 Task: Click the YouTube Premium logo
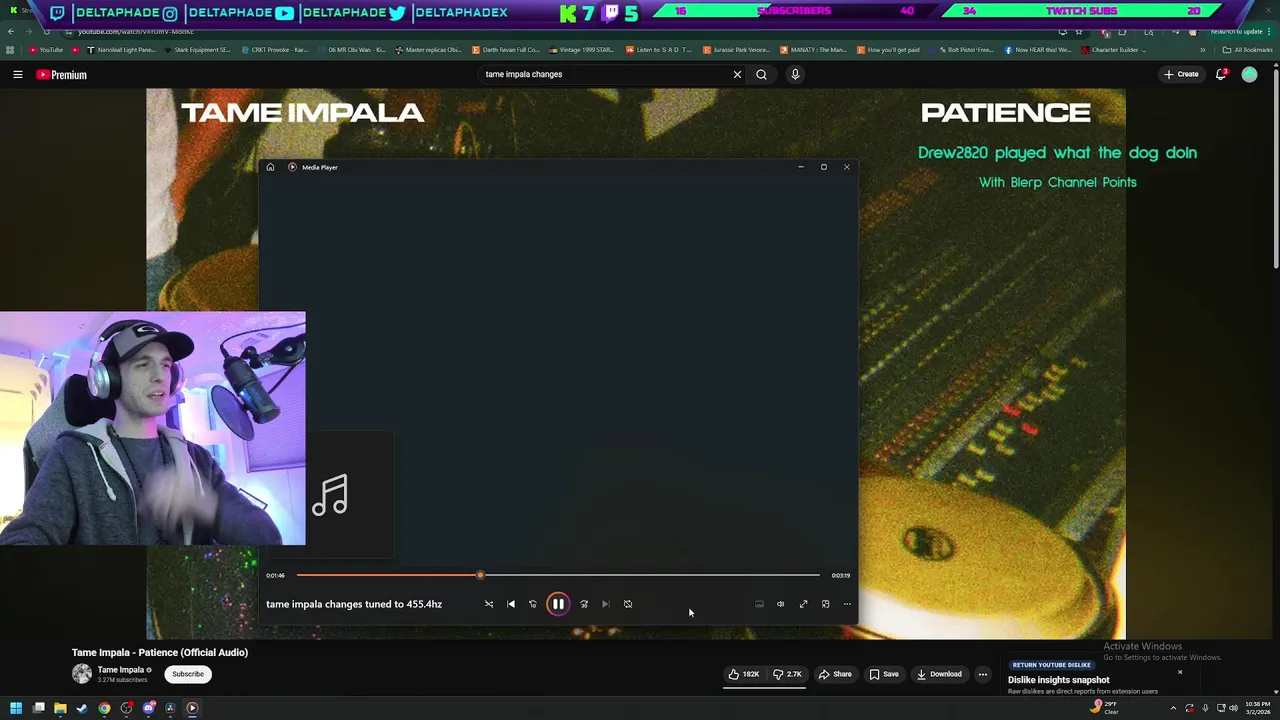coord(62,74)
